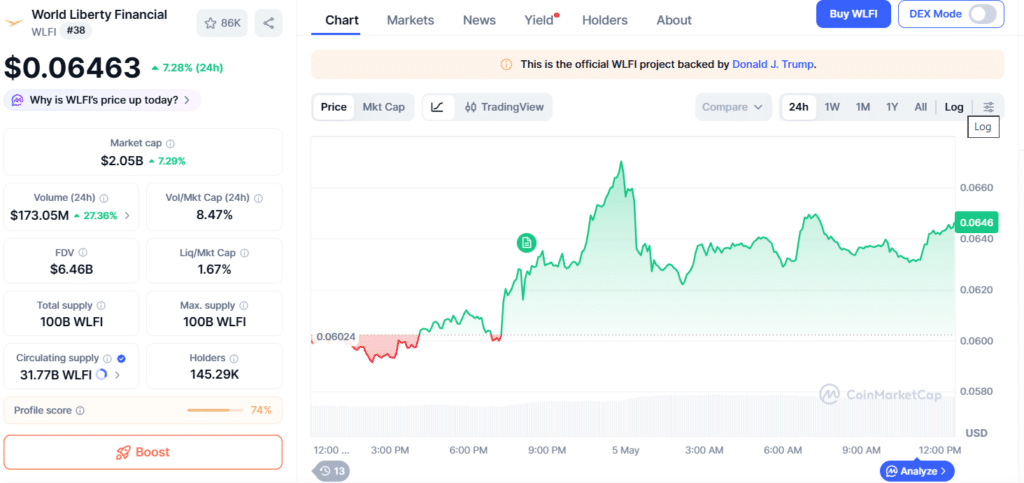Click the star watchlist icon showing 86K

(x=222, y=23)
